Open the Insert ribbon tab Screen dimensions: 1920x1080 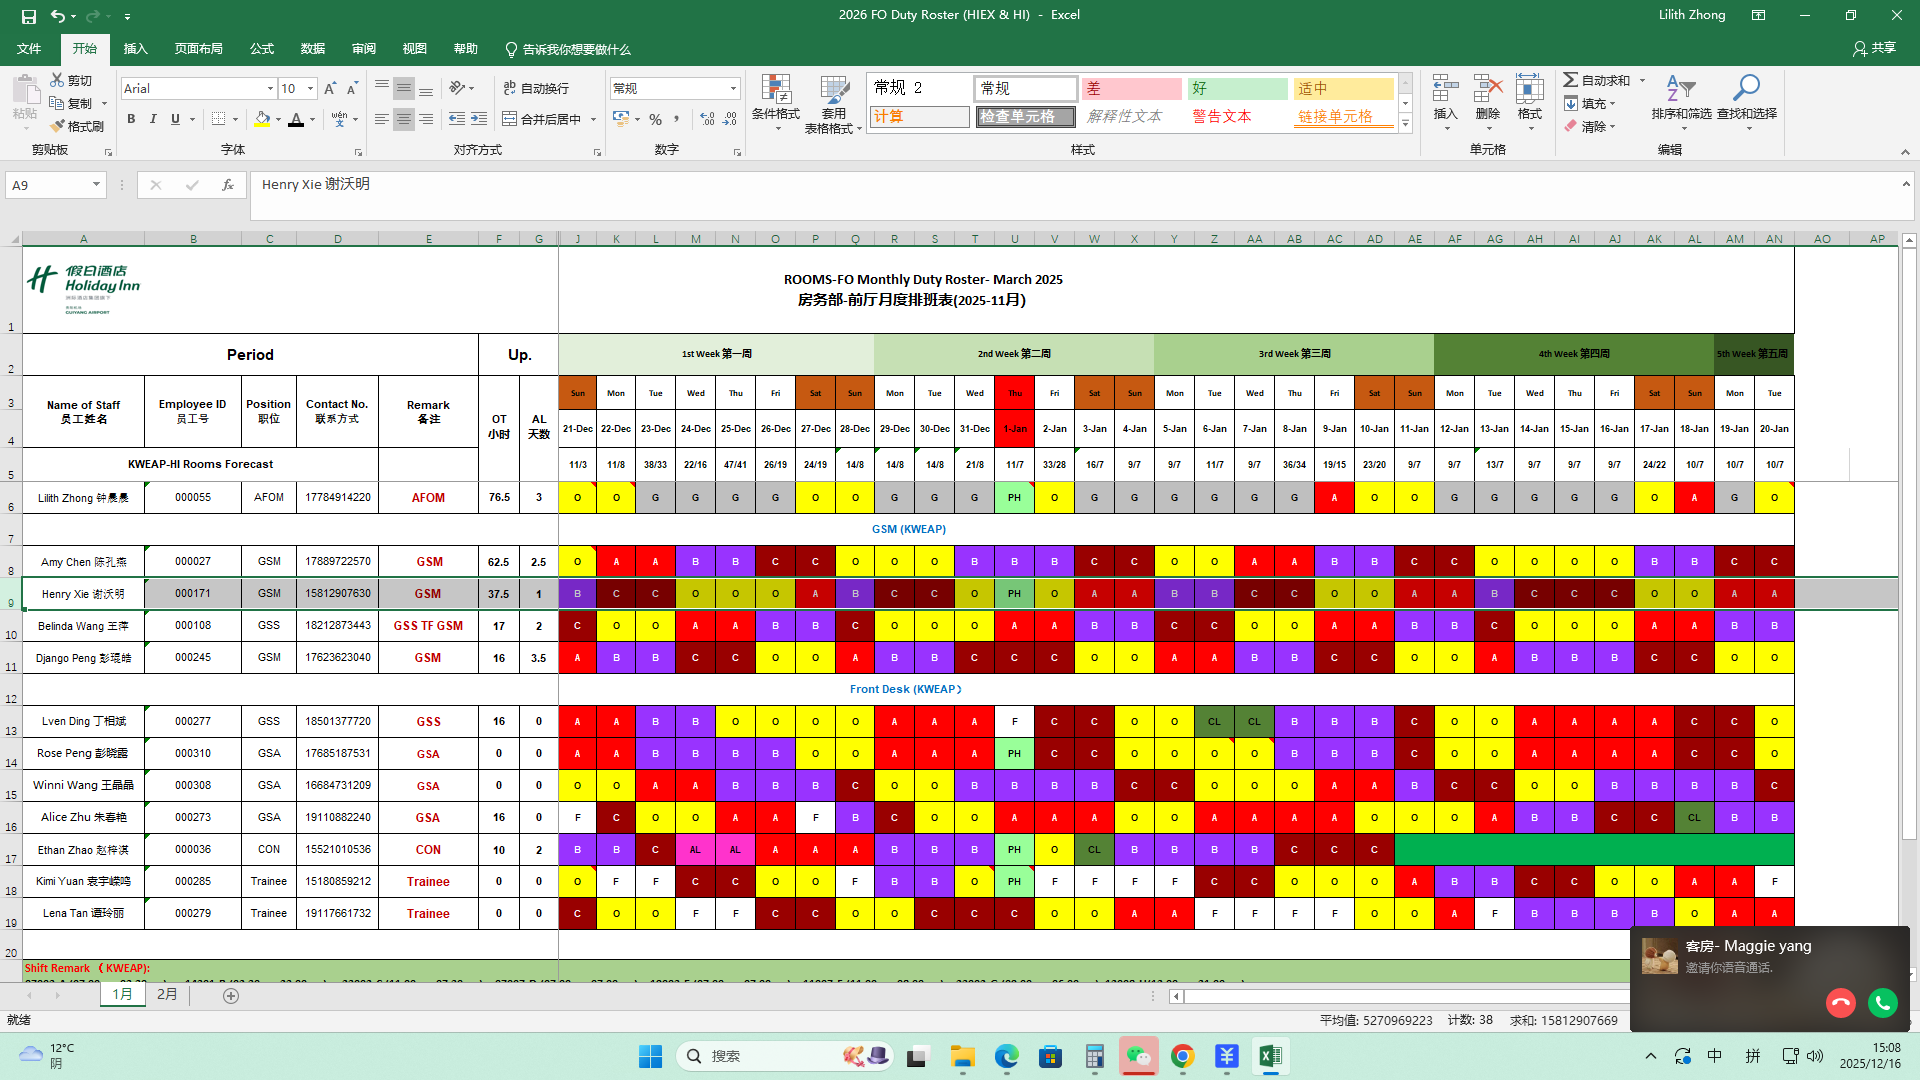[x=135, y=49]
